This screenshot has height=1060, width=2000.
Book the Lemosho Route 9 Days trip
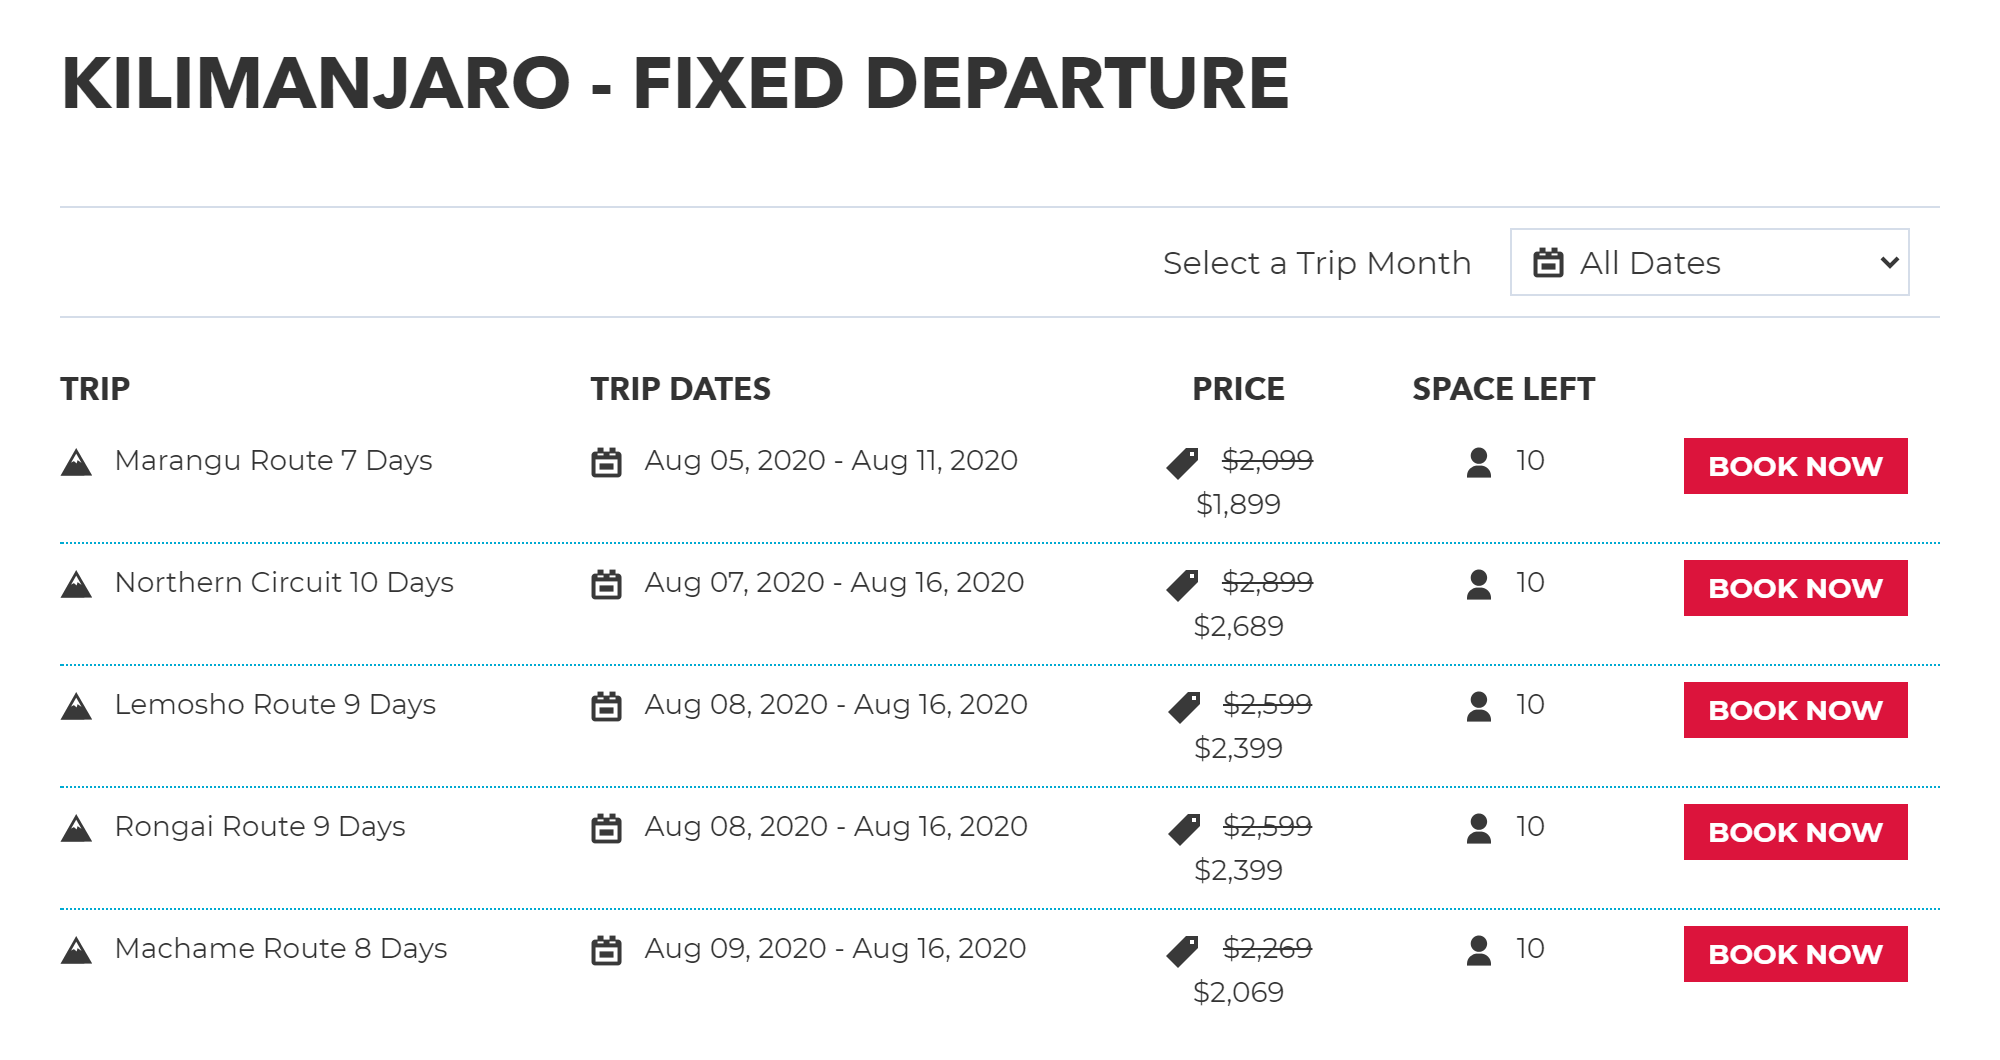(x=1795, y=710)
